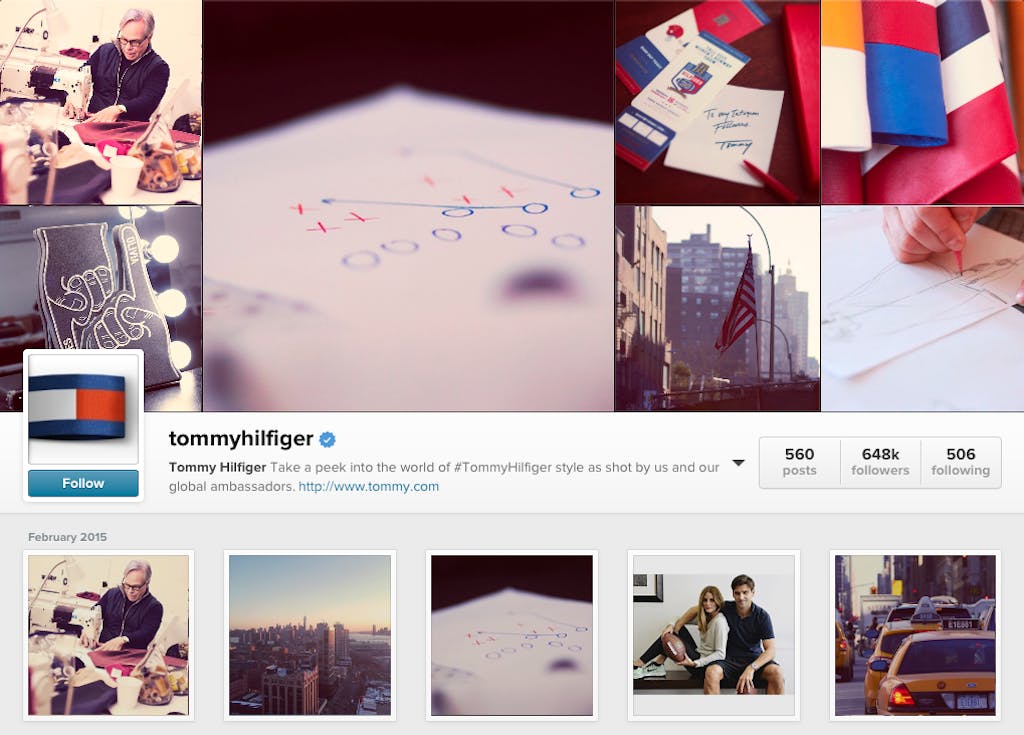The width and height of the screenshot is (1024, 735).
Task: Open the tommy.com website link
Action: [368, 487]
